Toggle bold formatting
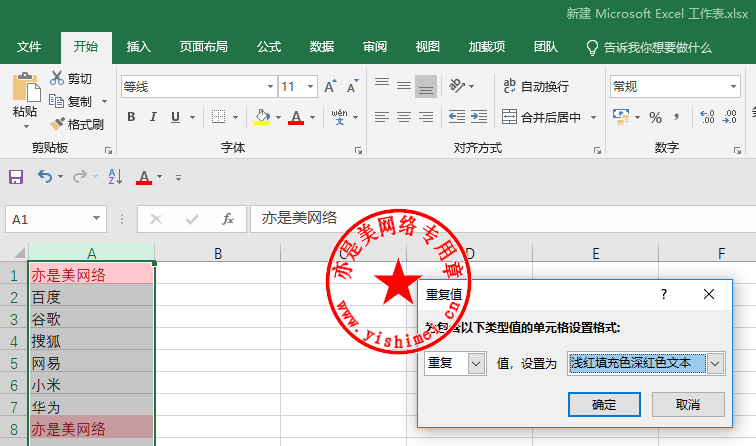 tap(131, 117)
